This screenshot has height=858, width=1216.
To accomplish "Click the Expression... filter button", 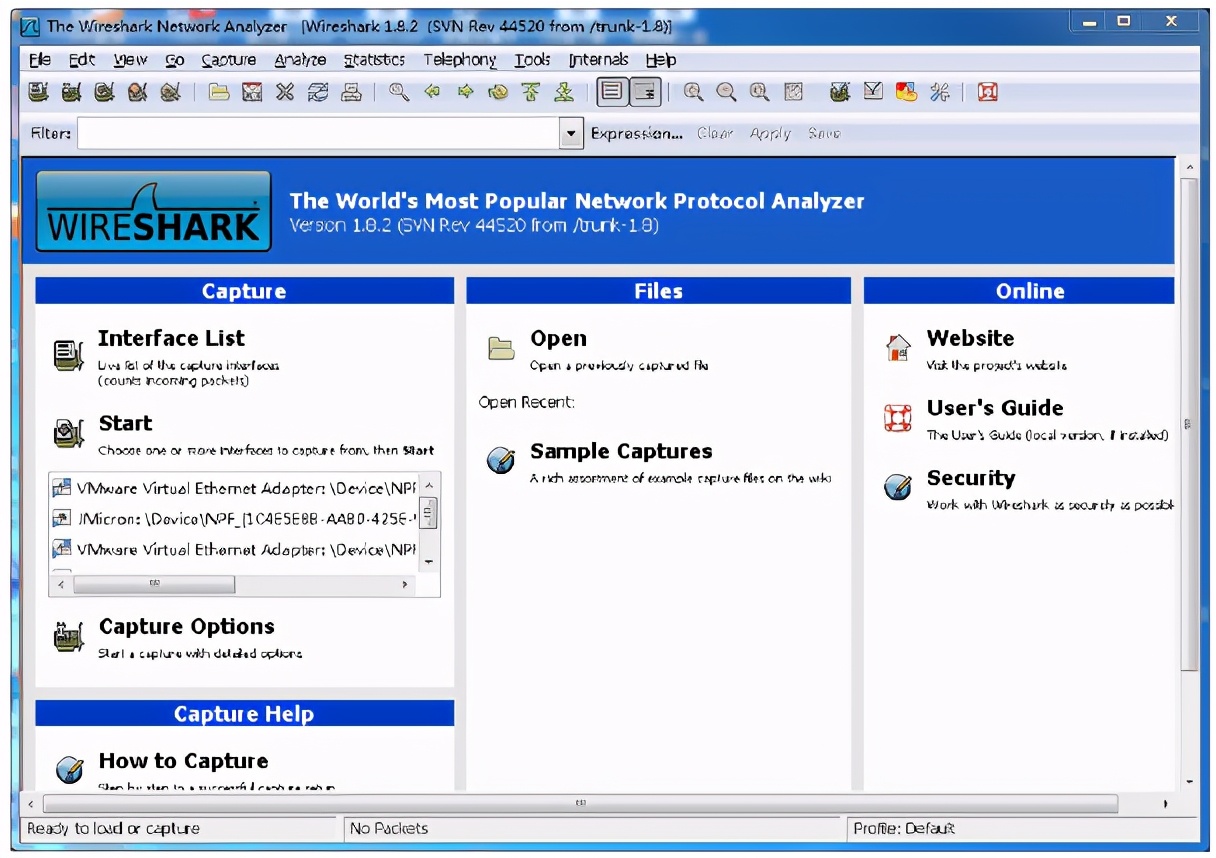I will 637,133.
